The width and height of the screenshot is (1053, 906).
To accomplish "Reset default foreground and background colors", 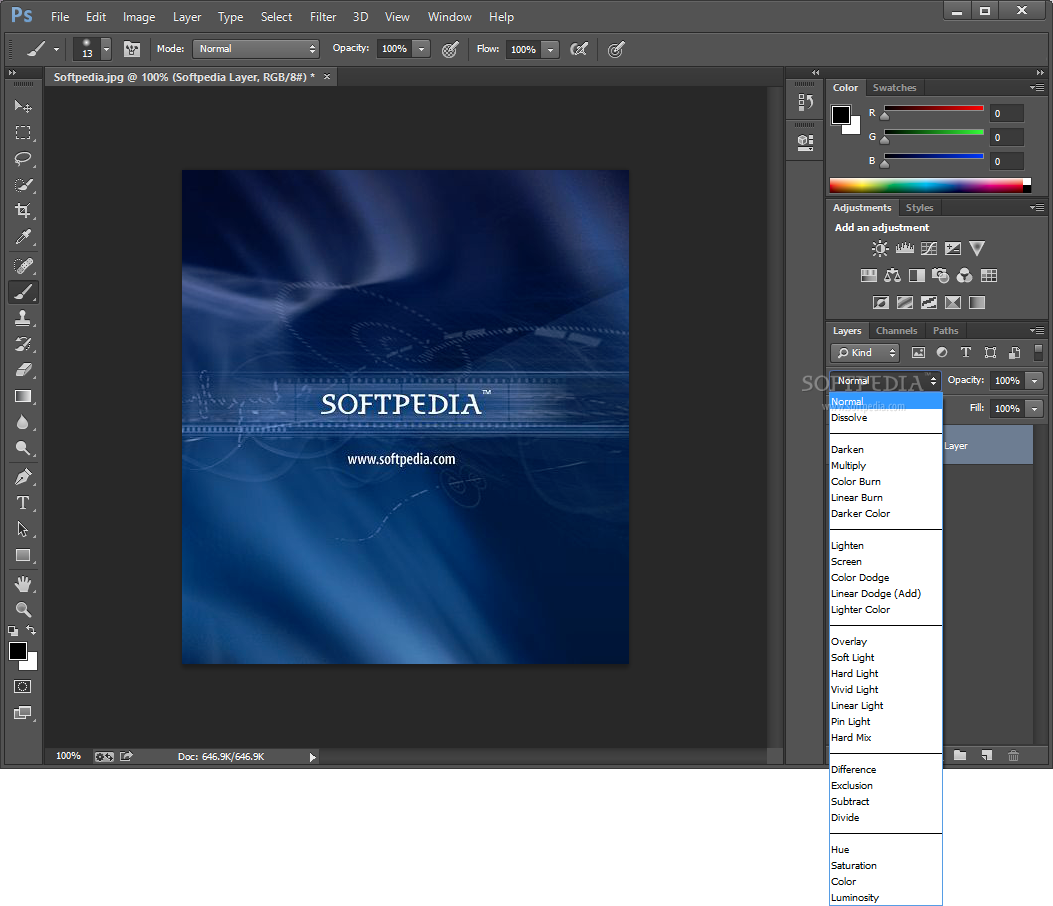I will point(13,631).
